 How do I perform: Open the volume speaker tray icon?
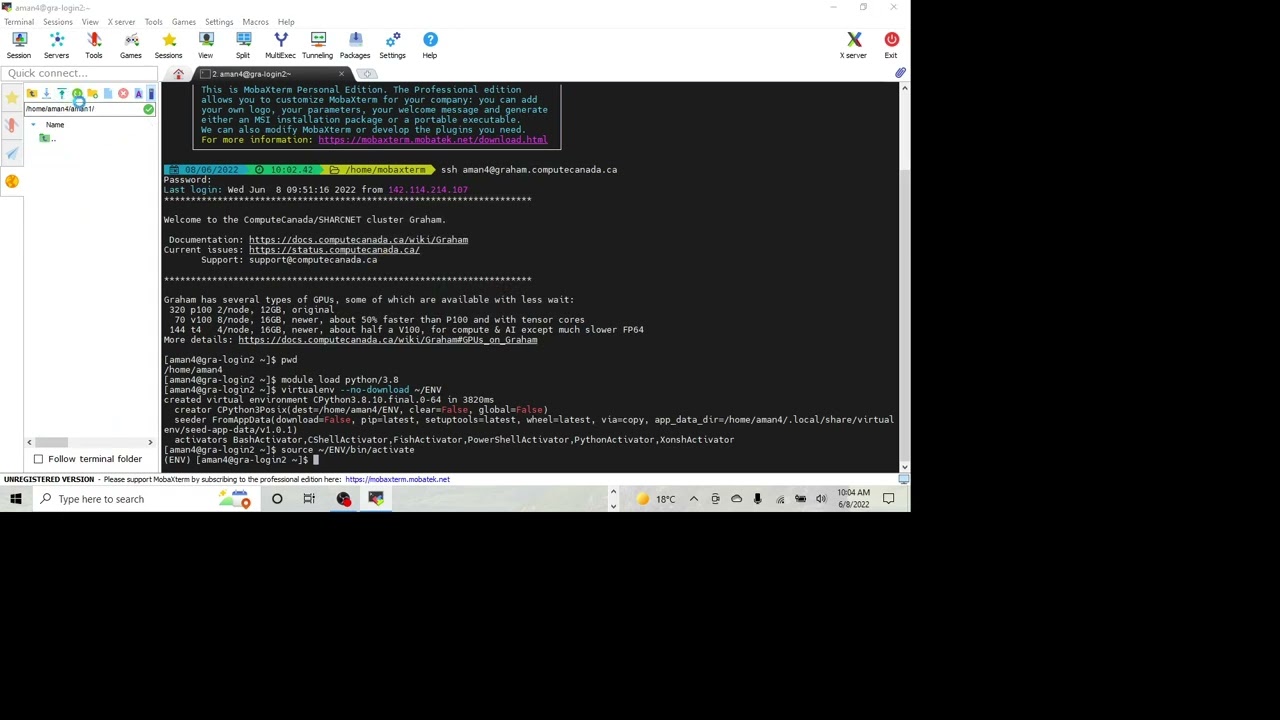[821, 499]
